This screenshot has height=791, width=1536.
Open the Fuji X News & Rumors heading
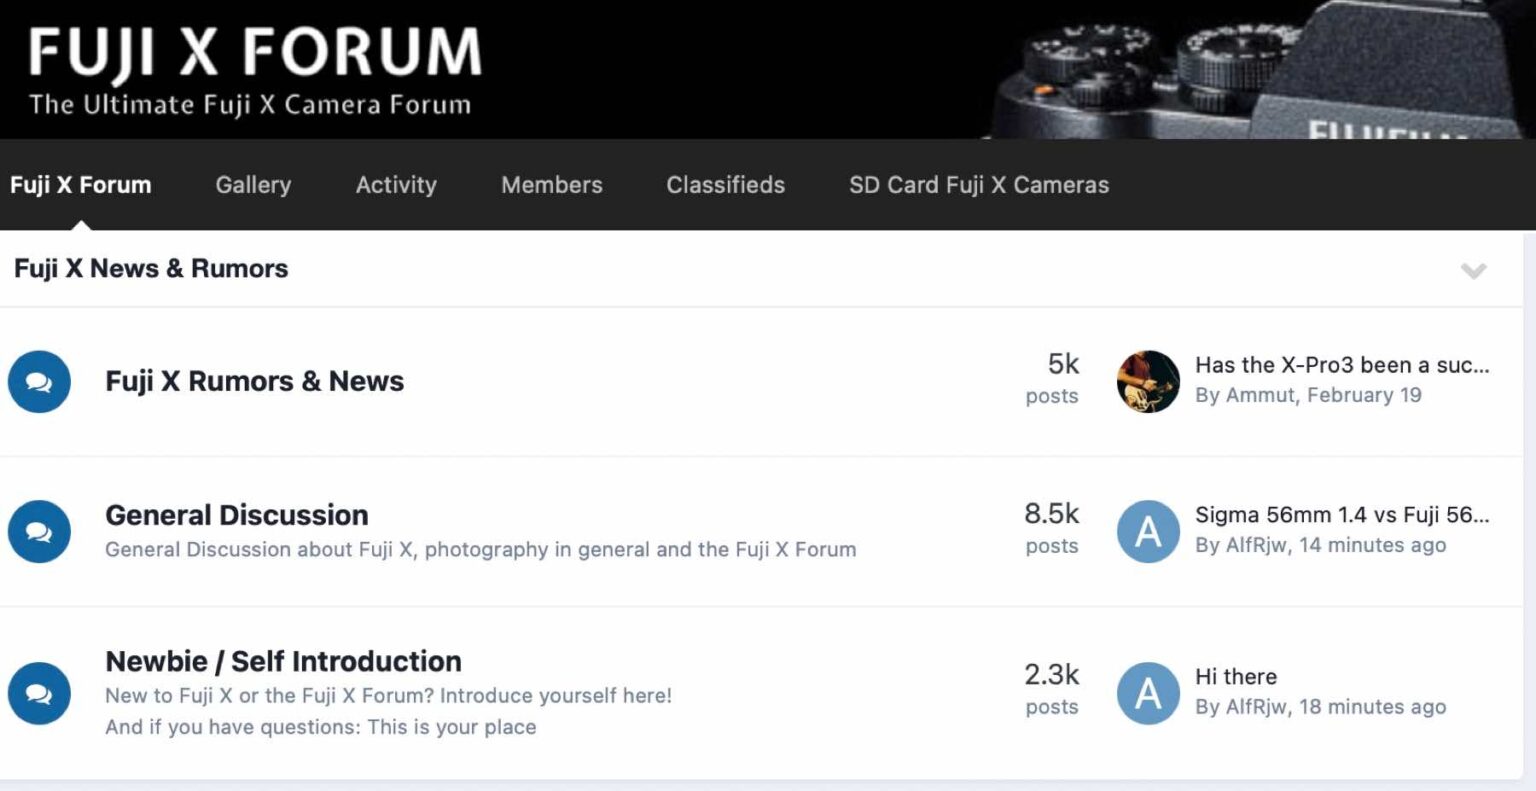click(x=151, y=268)
